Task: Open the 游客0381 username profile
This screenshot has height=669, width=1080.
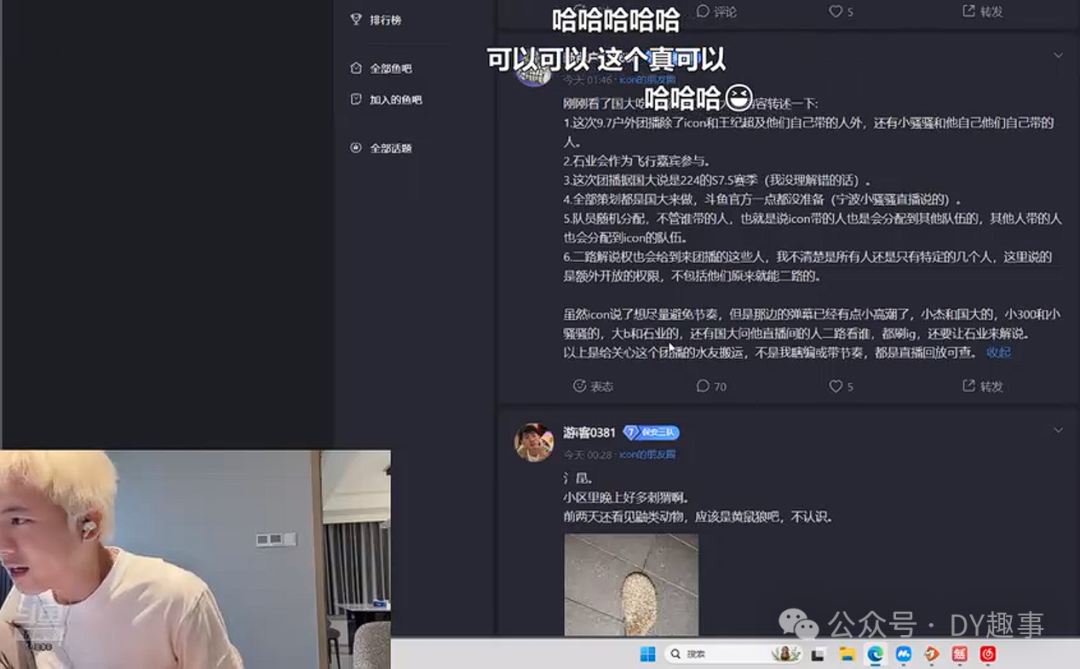Action: pyautogui.click(x=589, y=433)
